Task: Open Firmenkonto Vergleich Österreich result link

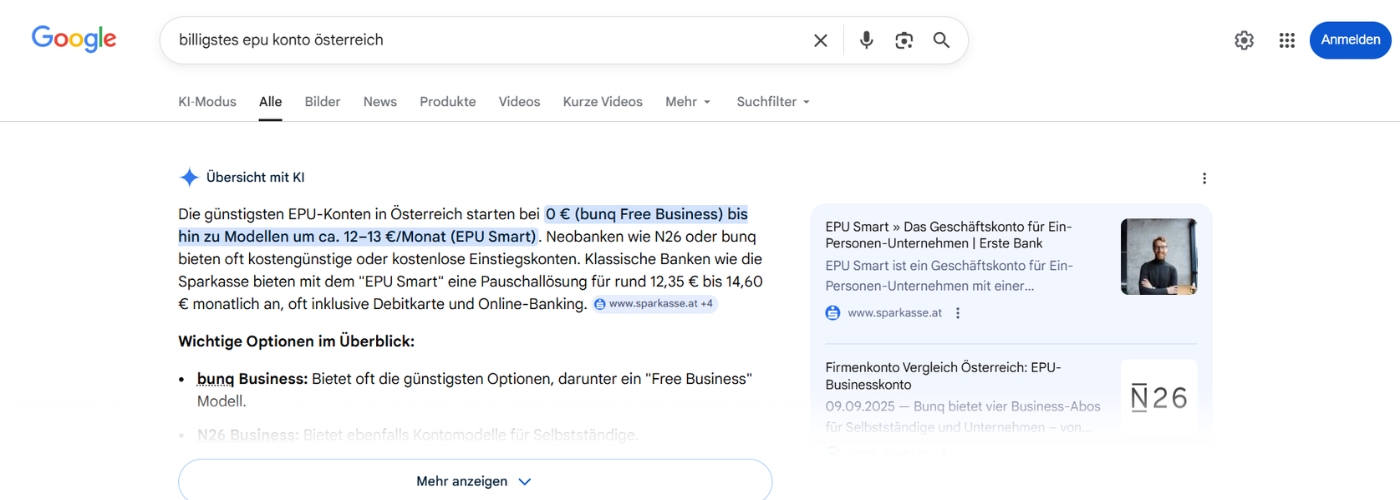Action: coord(943,376)
